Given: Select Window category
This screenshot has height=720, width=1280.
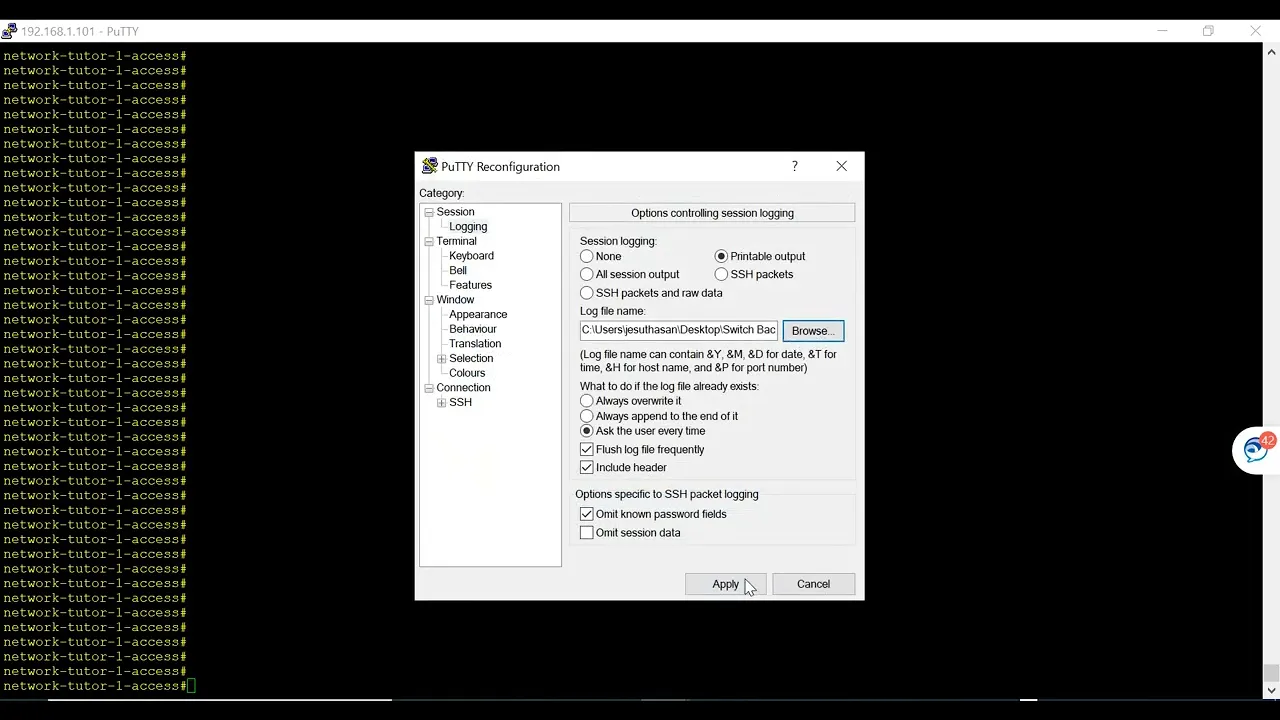Looking at the screenshot, I should coord(455,300).
